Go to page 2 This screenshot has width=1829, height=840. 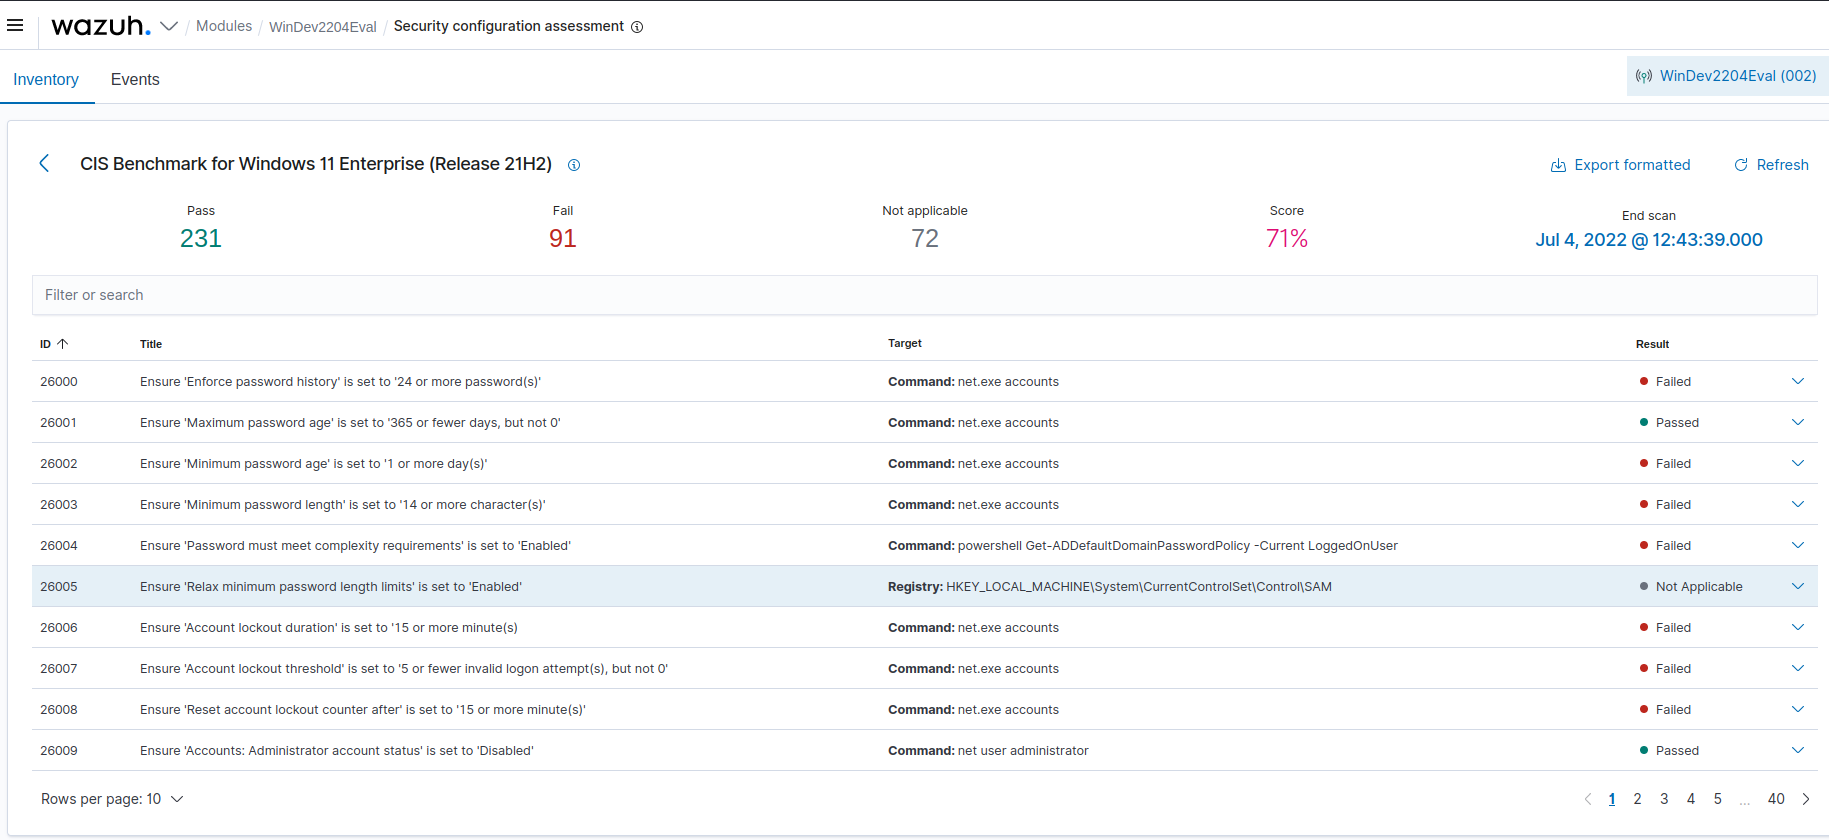coord(1637,799)
